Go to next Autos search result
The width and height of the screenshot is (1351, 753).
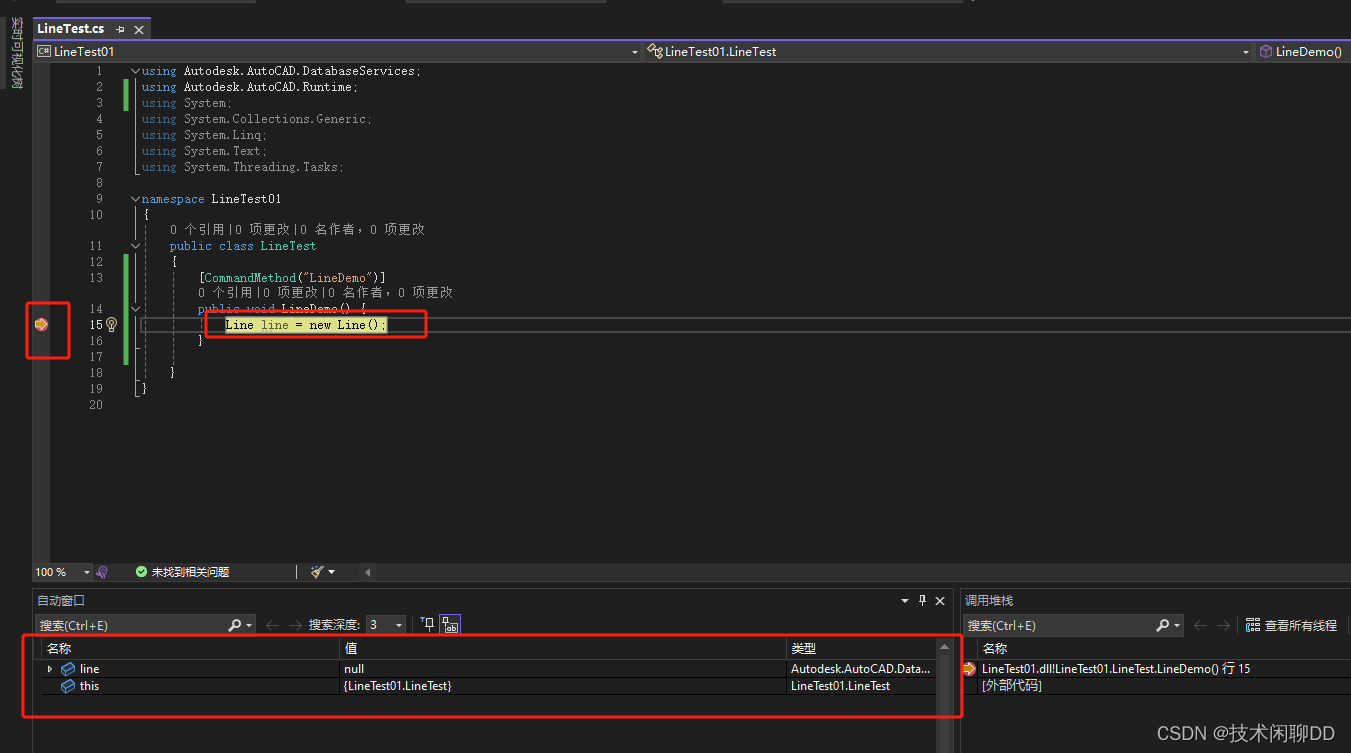(x=295, y=625)
